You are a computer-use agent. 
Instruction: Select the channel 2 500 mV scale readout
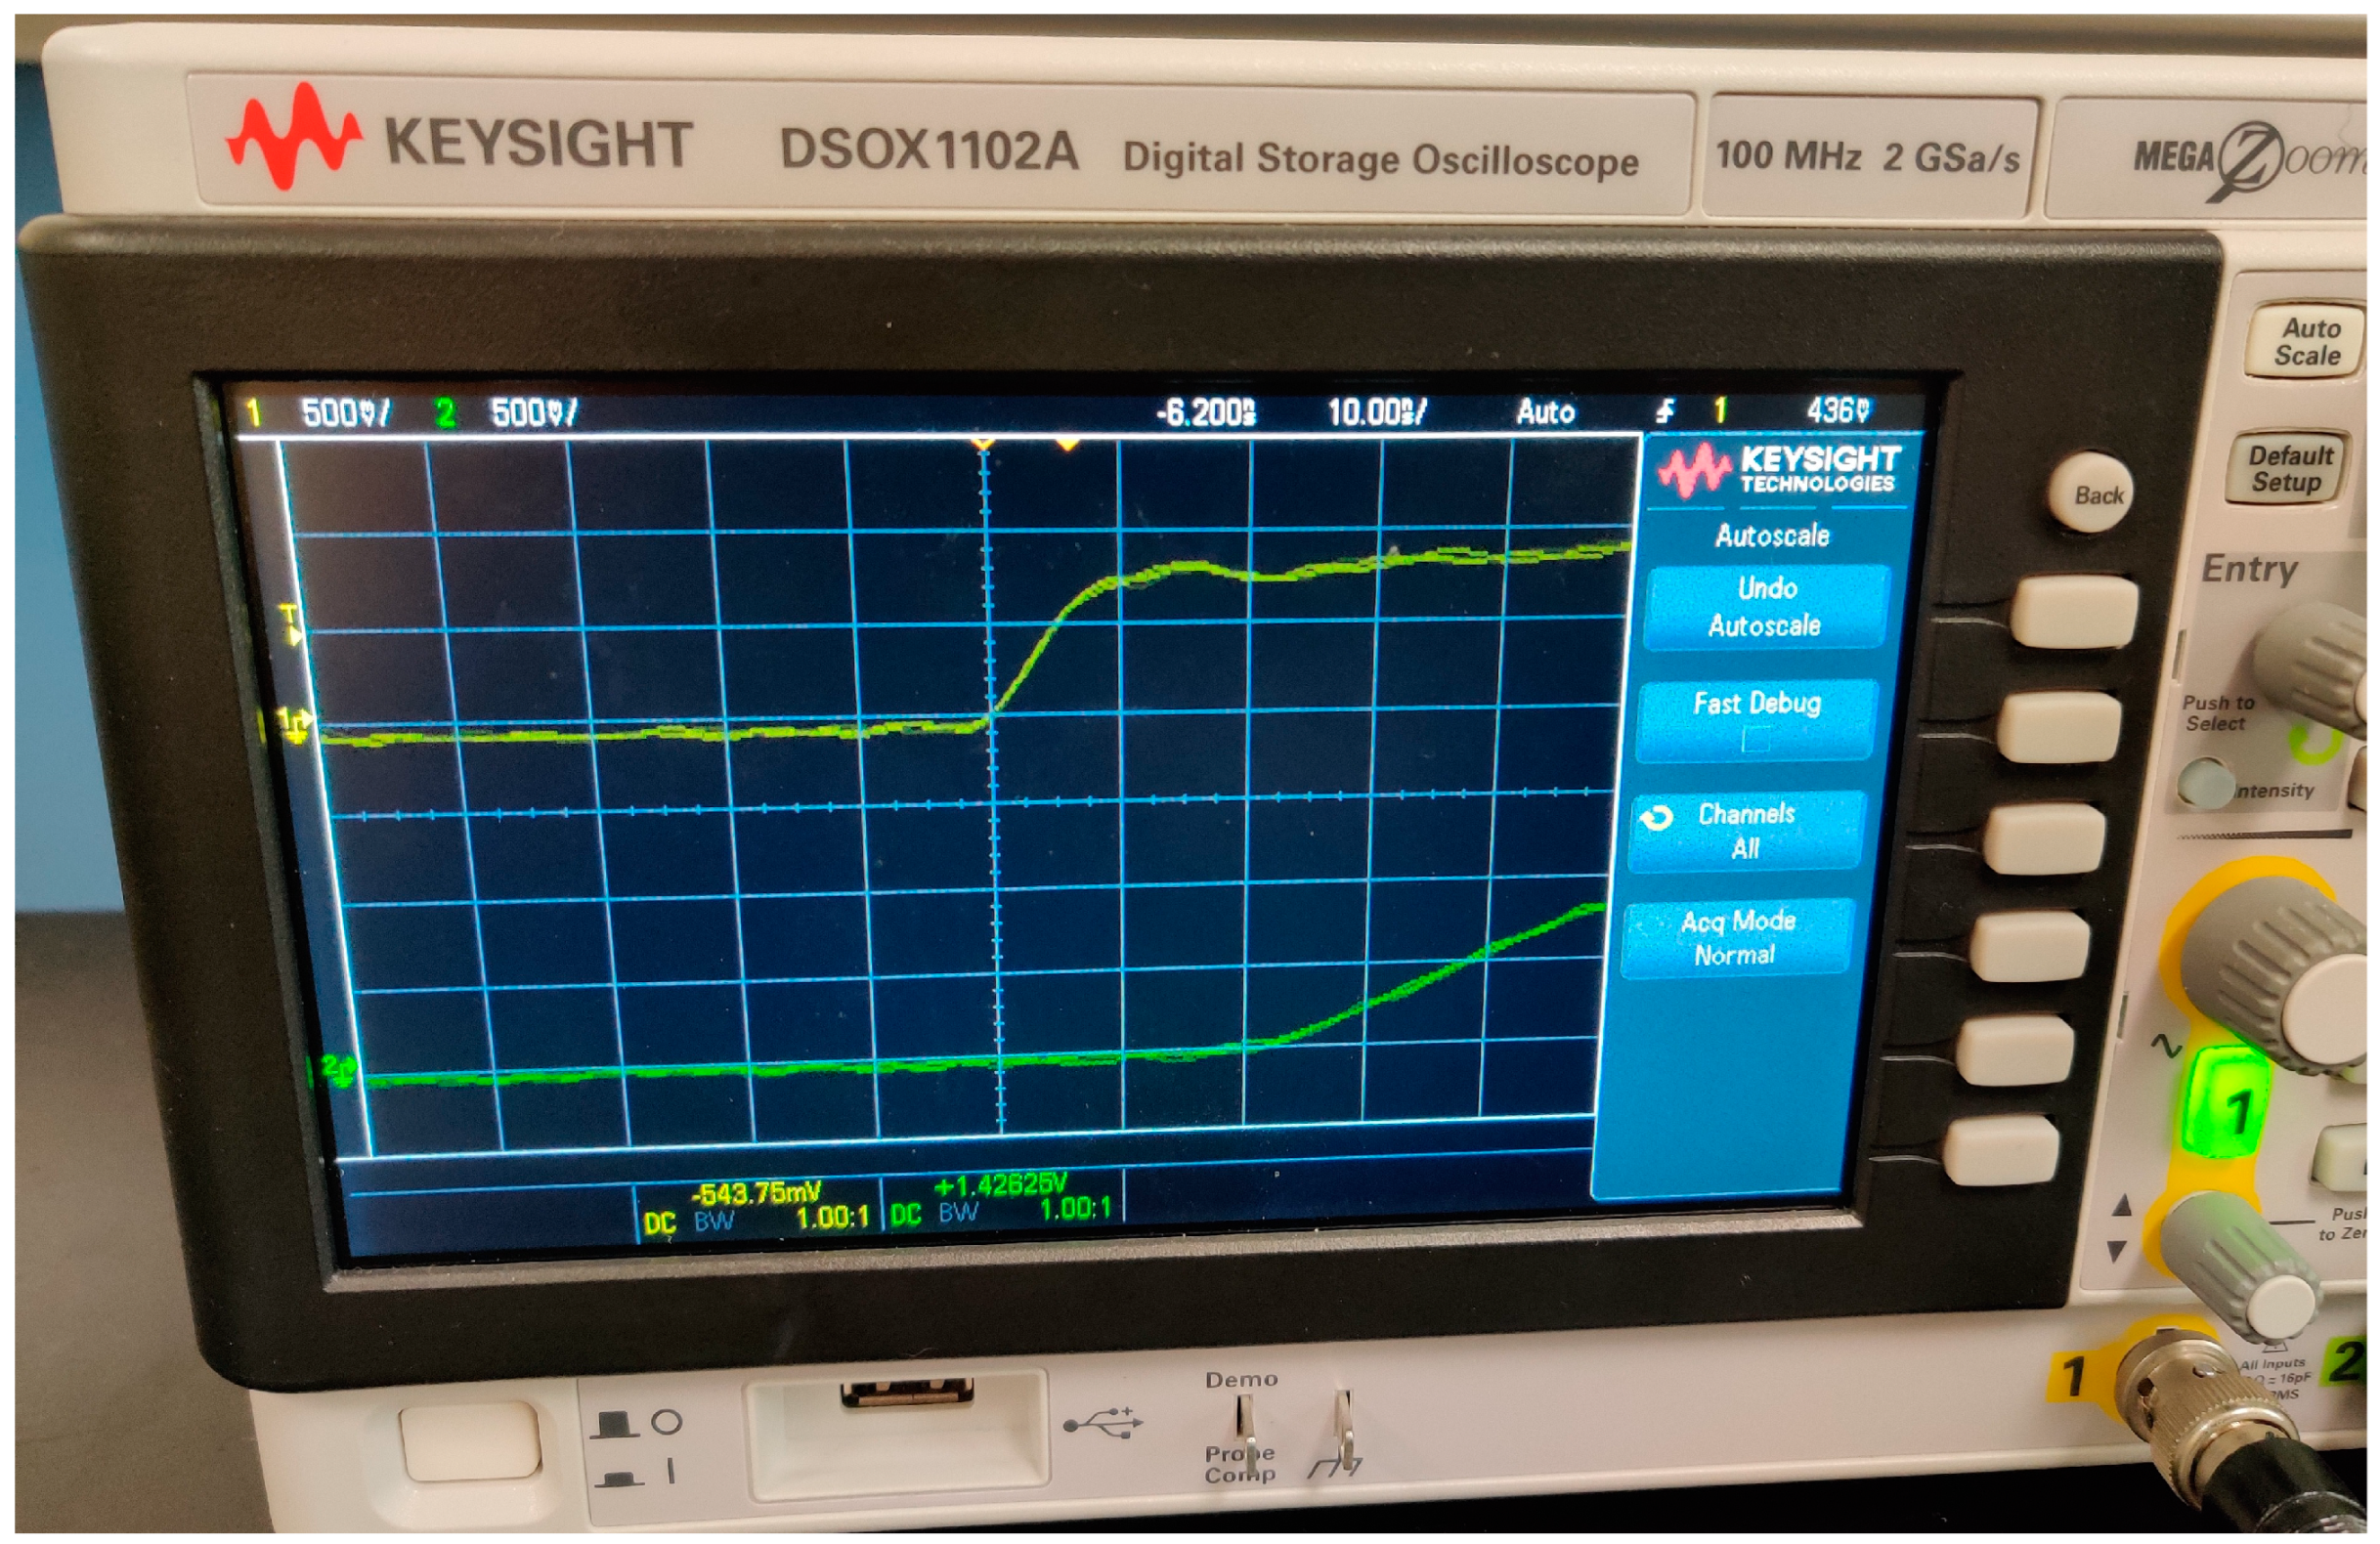(x=534, y=412)
